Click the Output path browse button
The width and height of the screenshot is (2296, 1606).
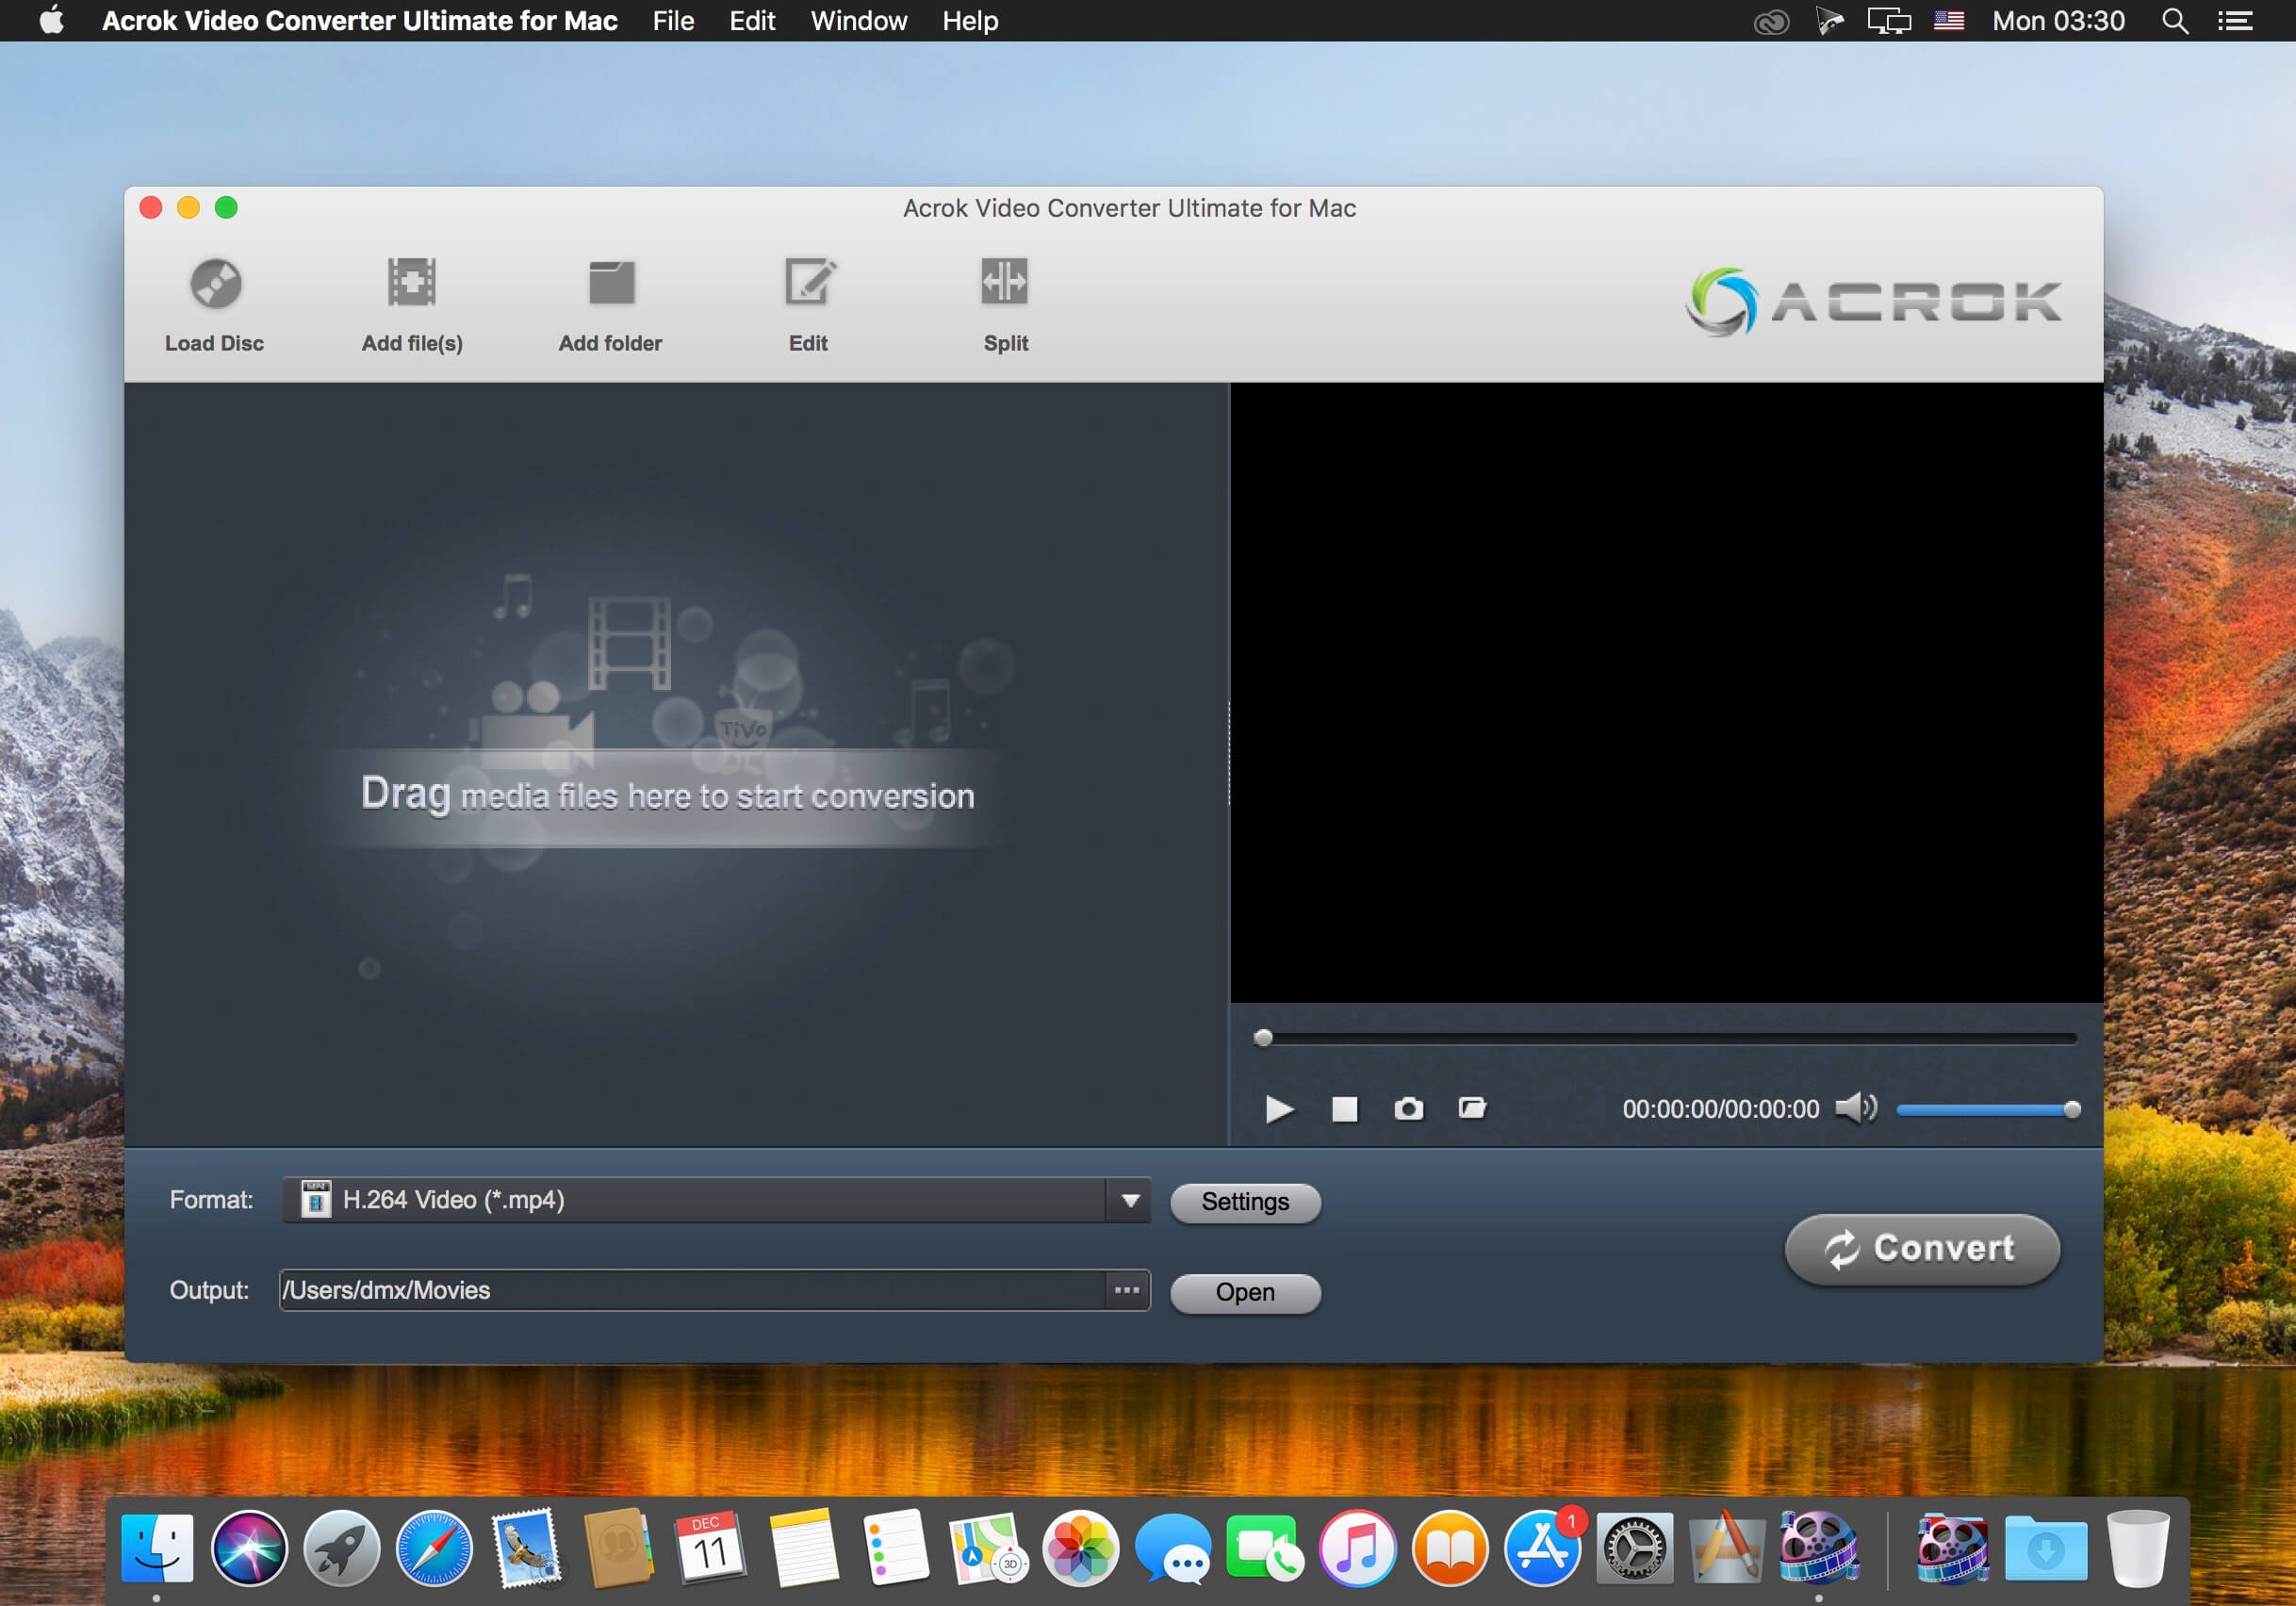pos(1129,1292)
